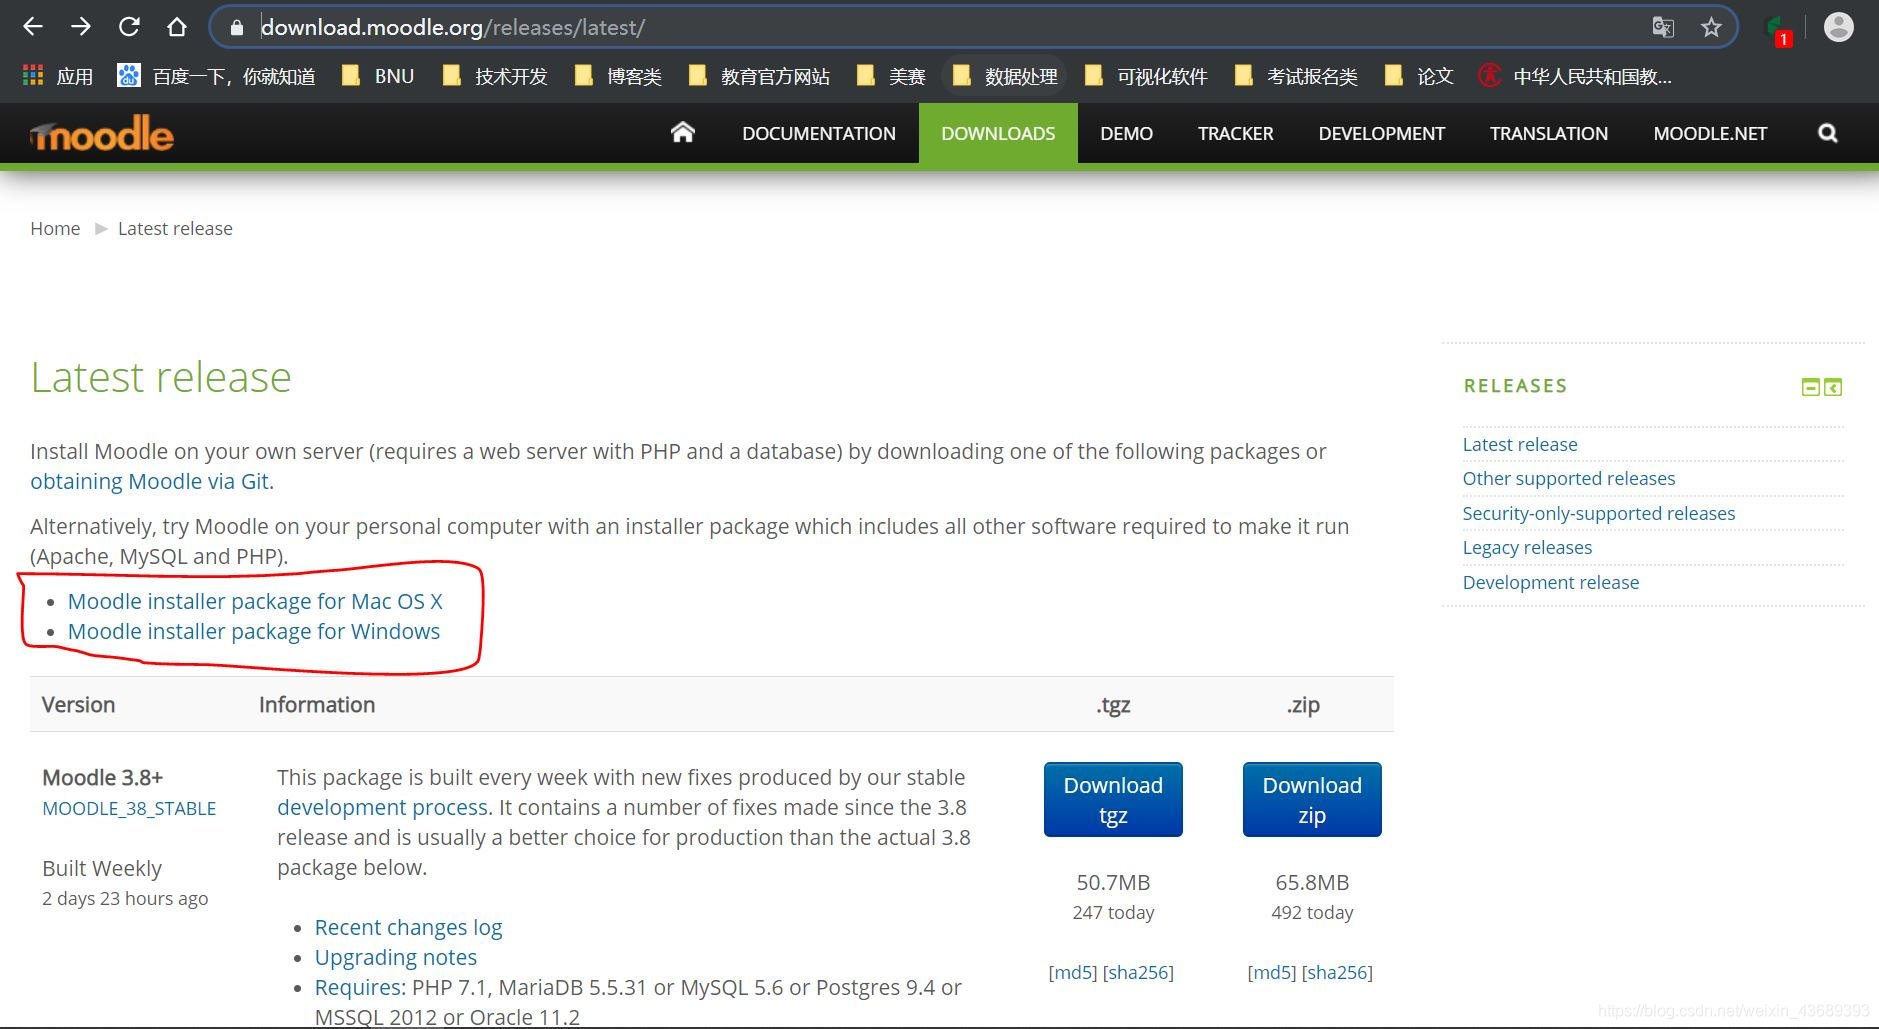Open Security-only-supported releases link
1879x1029 pixels.
coord(1599,513)
